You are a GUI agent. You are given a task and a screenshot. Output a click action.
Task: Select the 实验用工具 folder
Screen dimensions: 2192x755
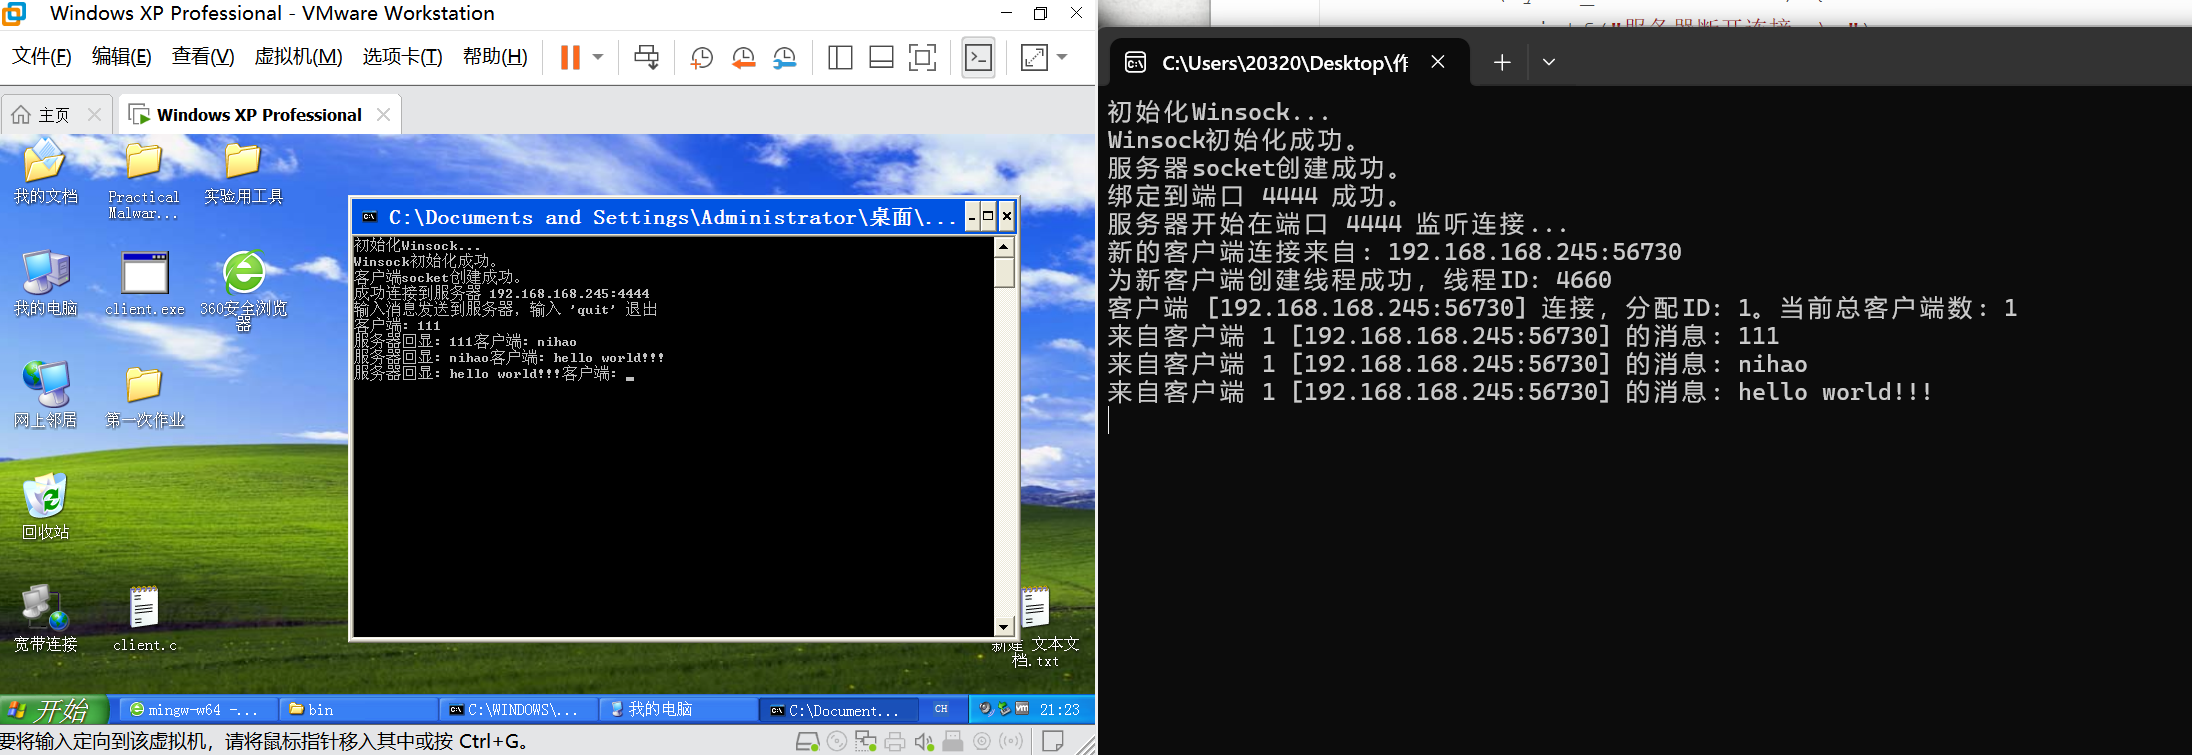(x=243, y=174)
